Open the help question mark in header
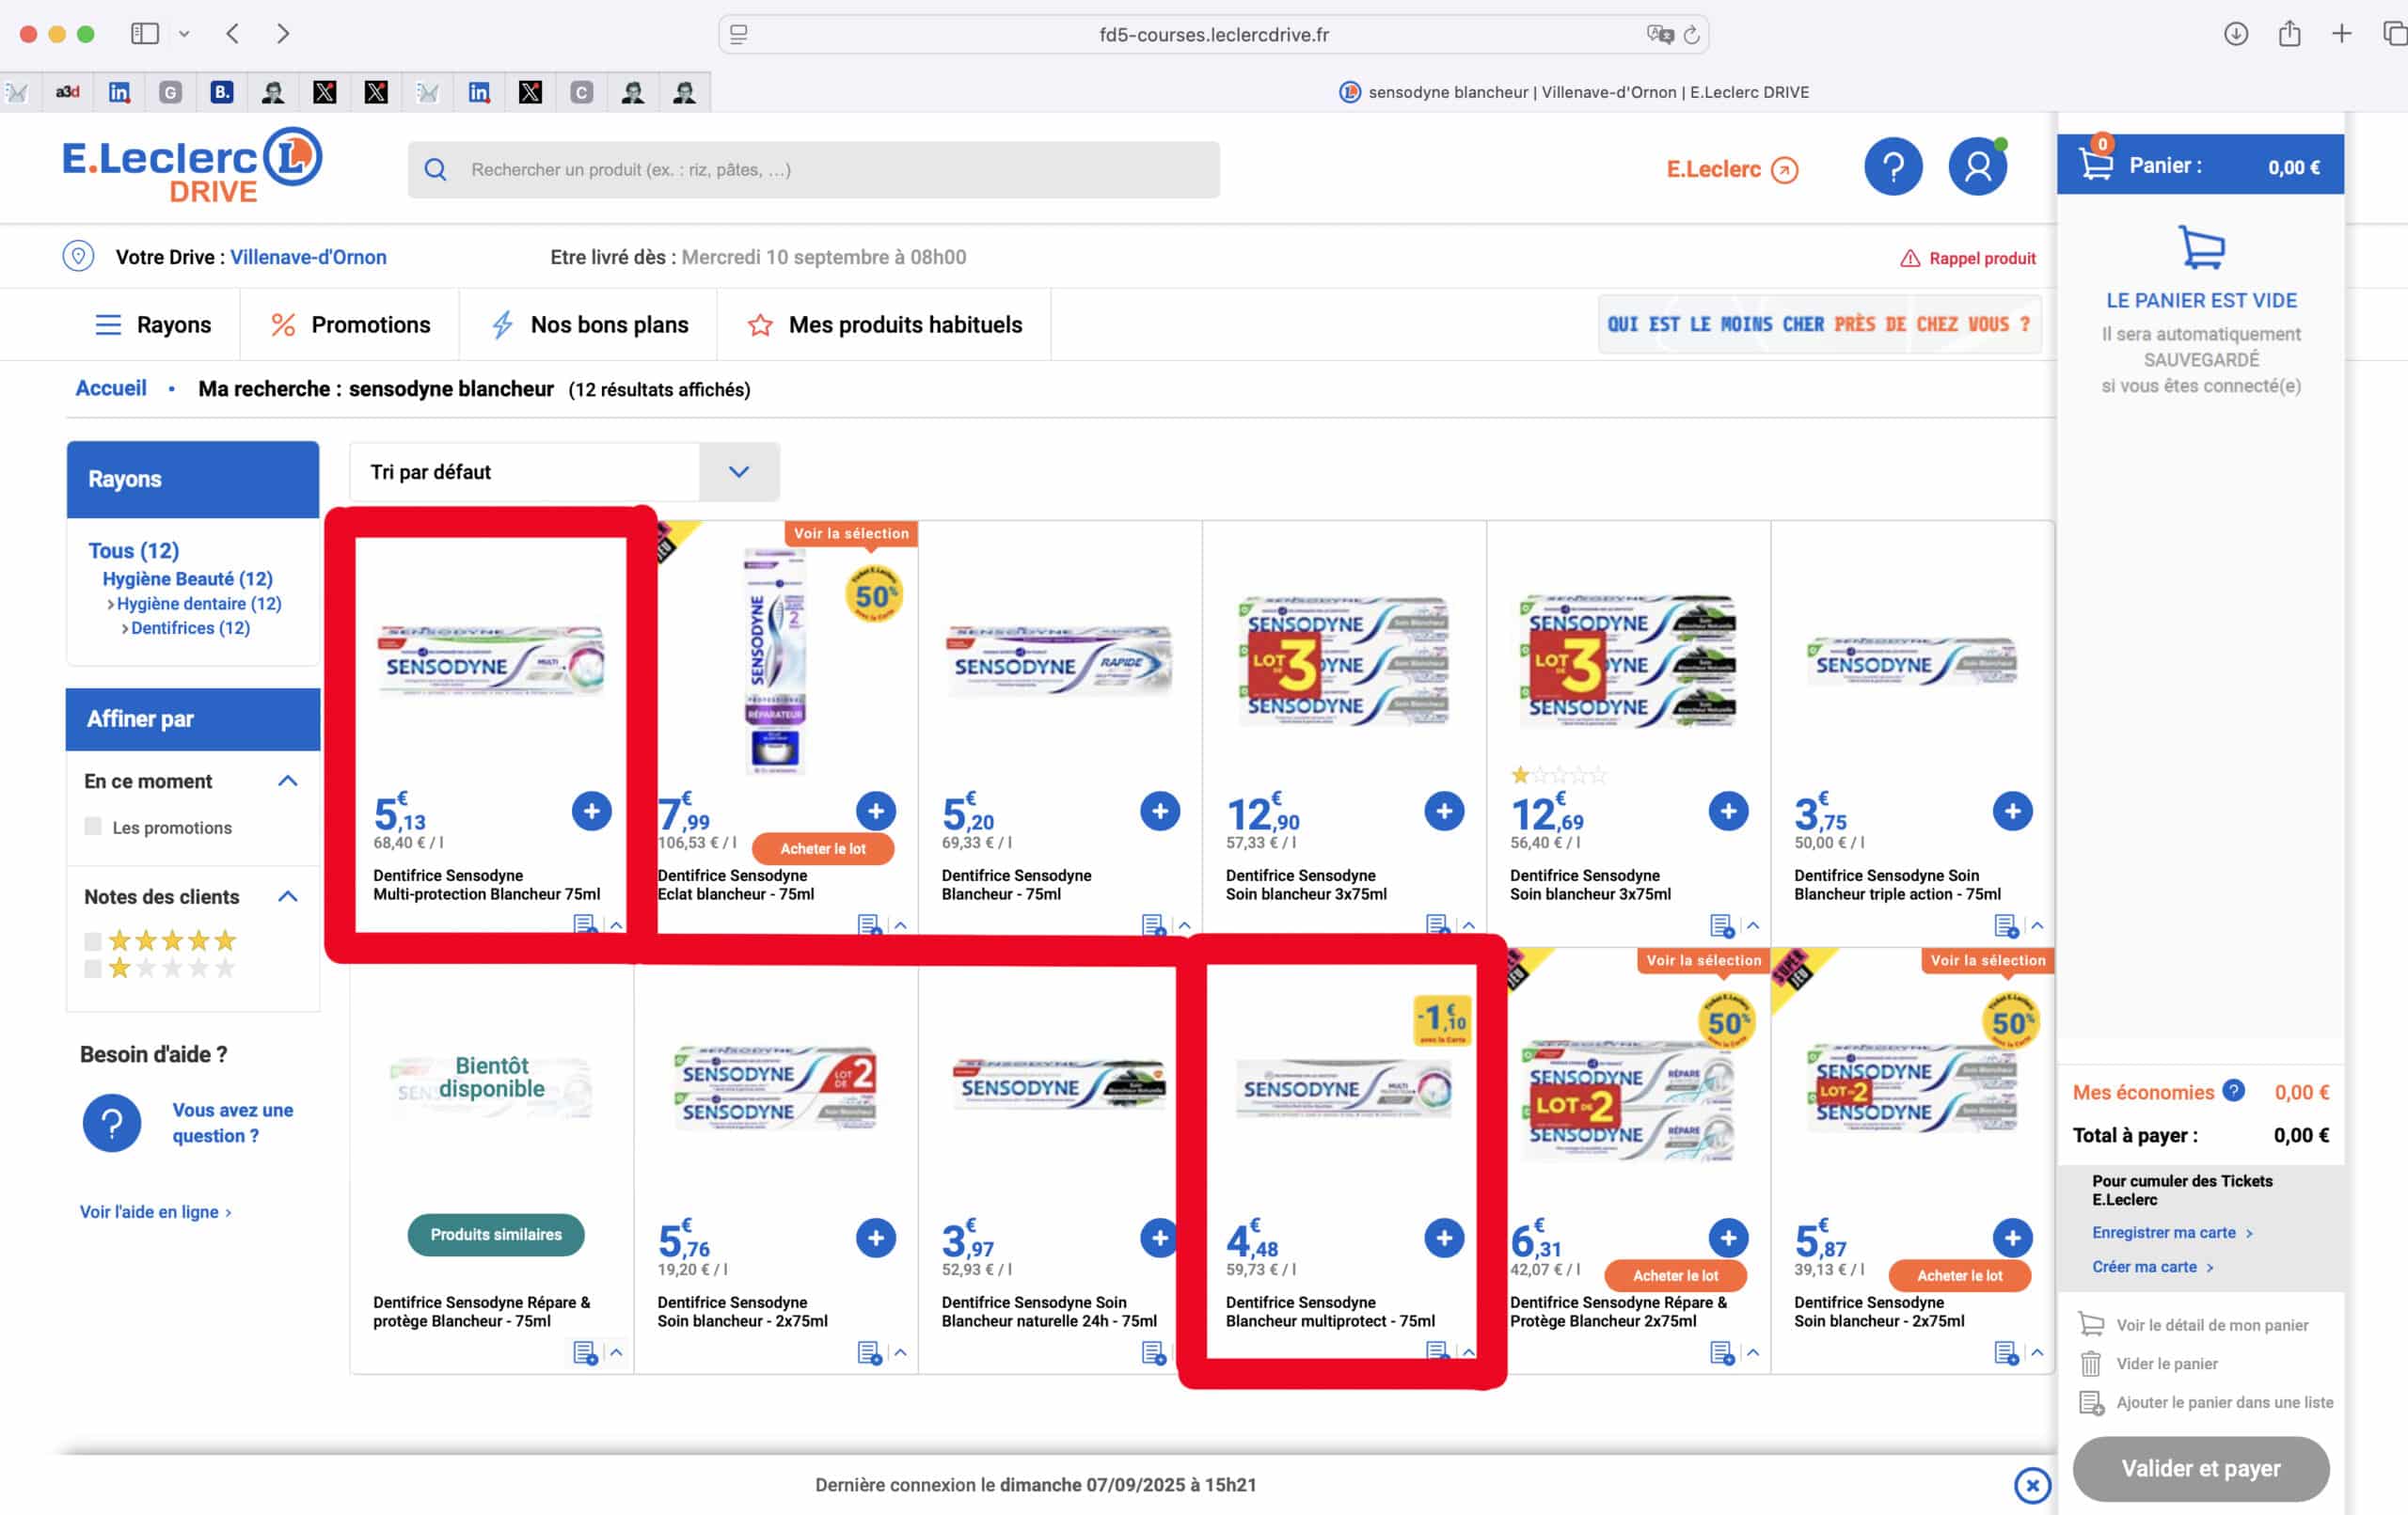This screenshot has width=2408, height=1515. click(1893, 167)
